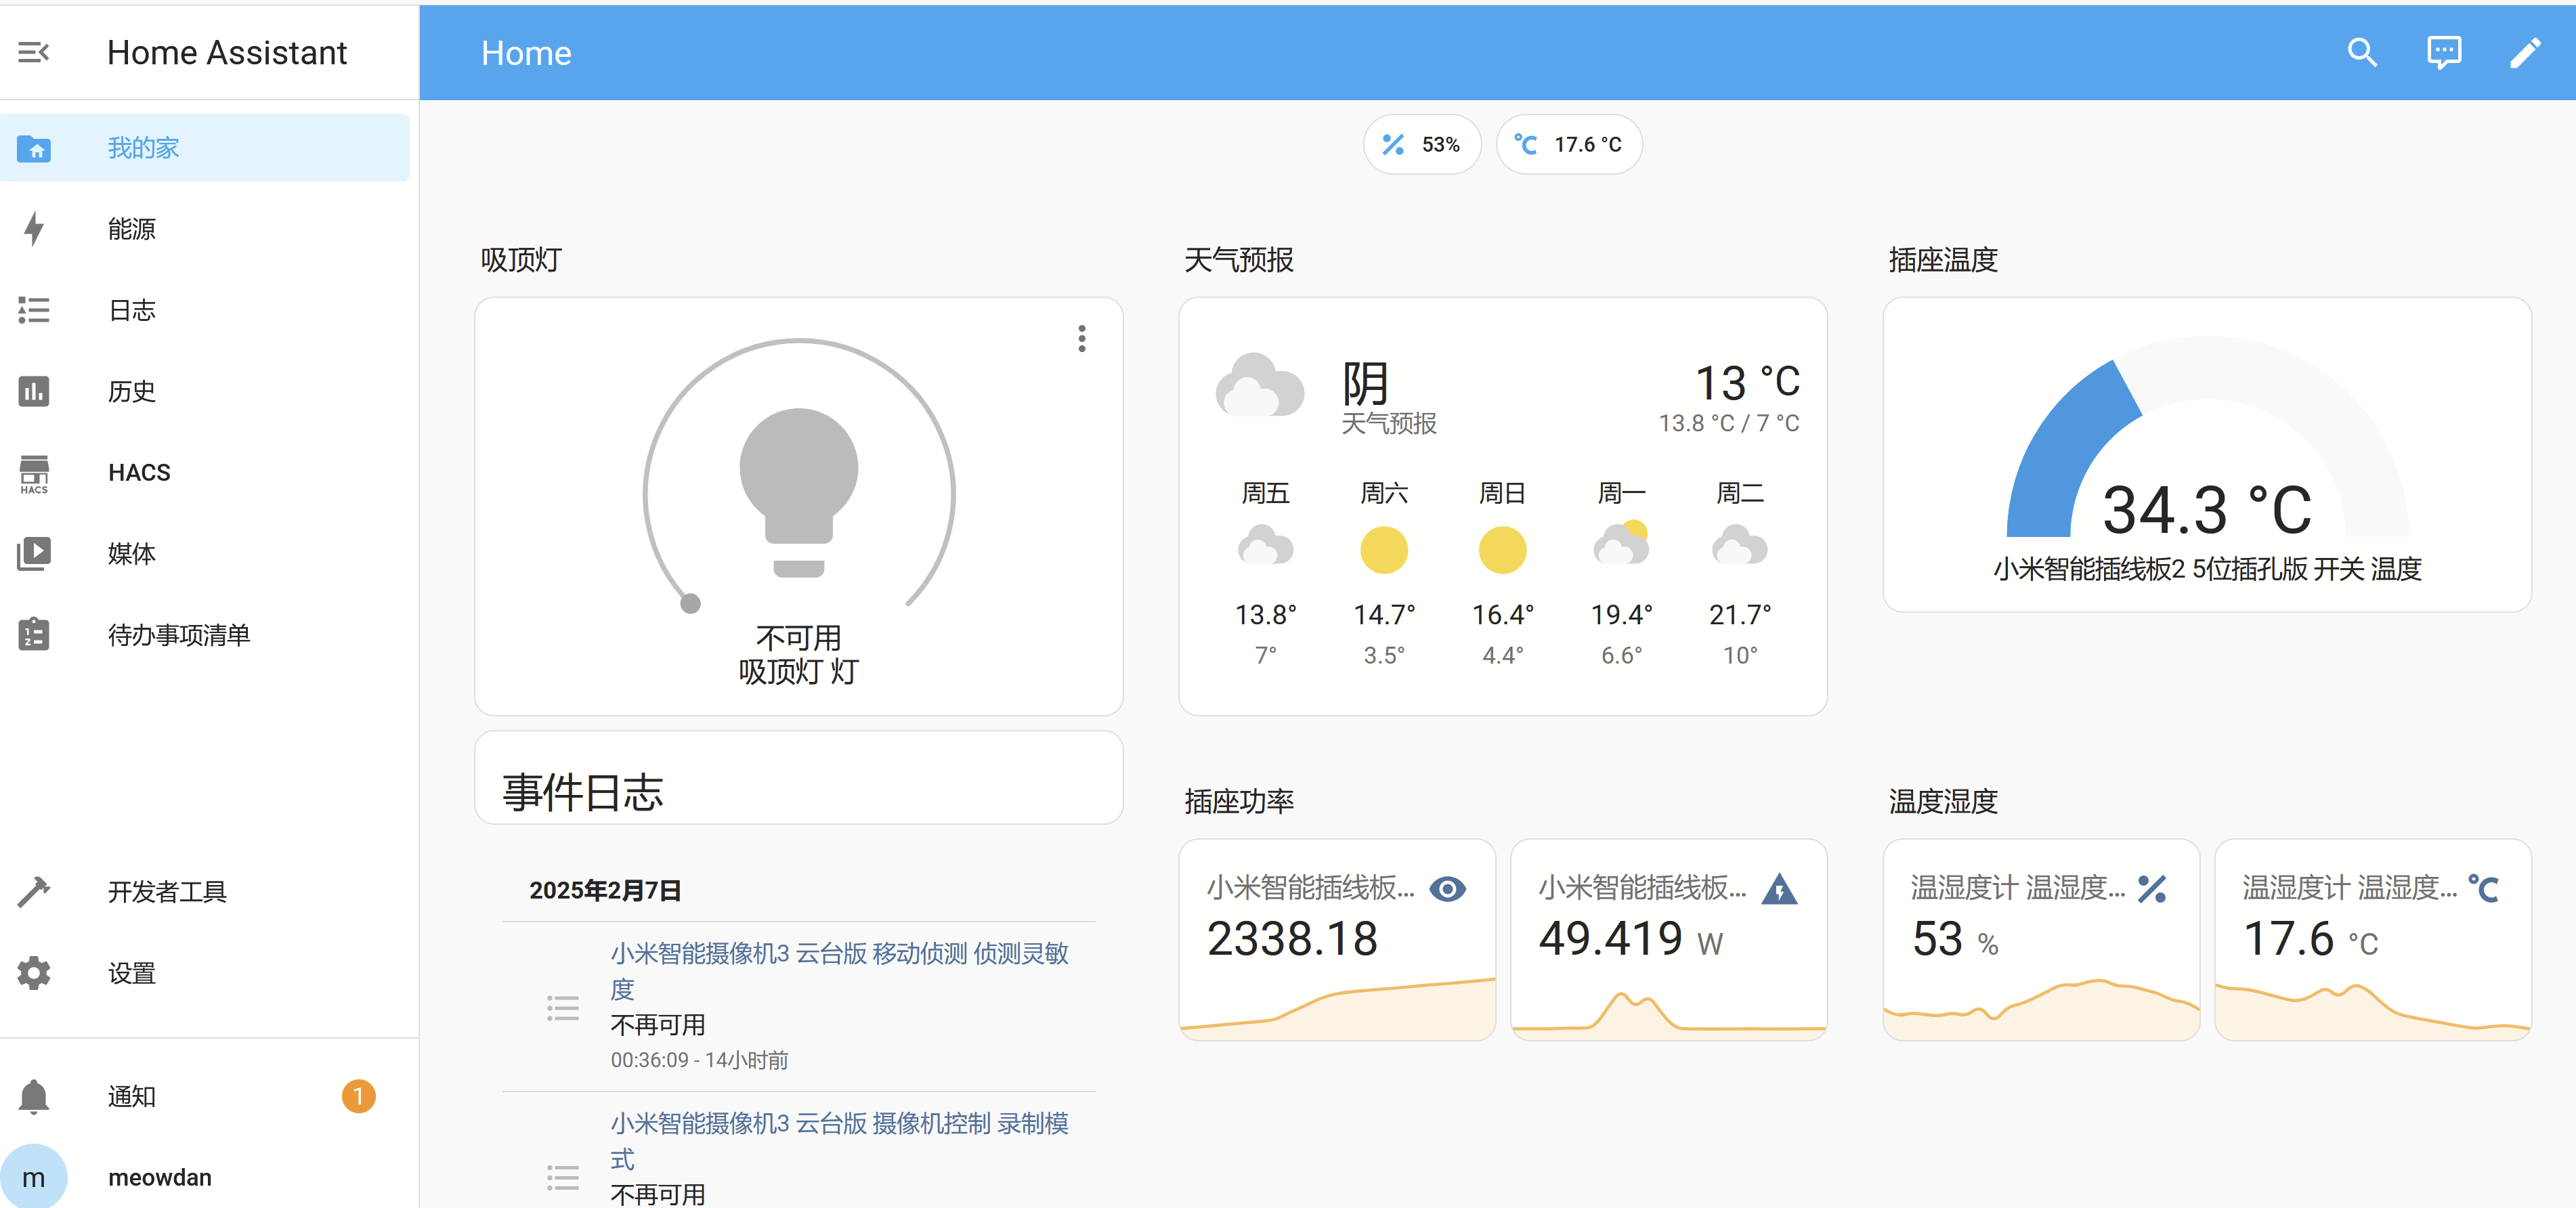Open the 17.6 °C temperature sensor card
Image resolution: width=2576 pixels, height=1208 pixels.
tap(2372, 939)
